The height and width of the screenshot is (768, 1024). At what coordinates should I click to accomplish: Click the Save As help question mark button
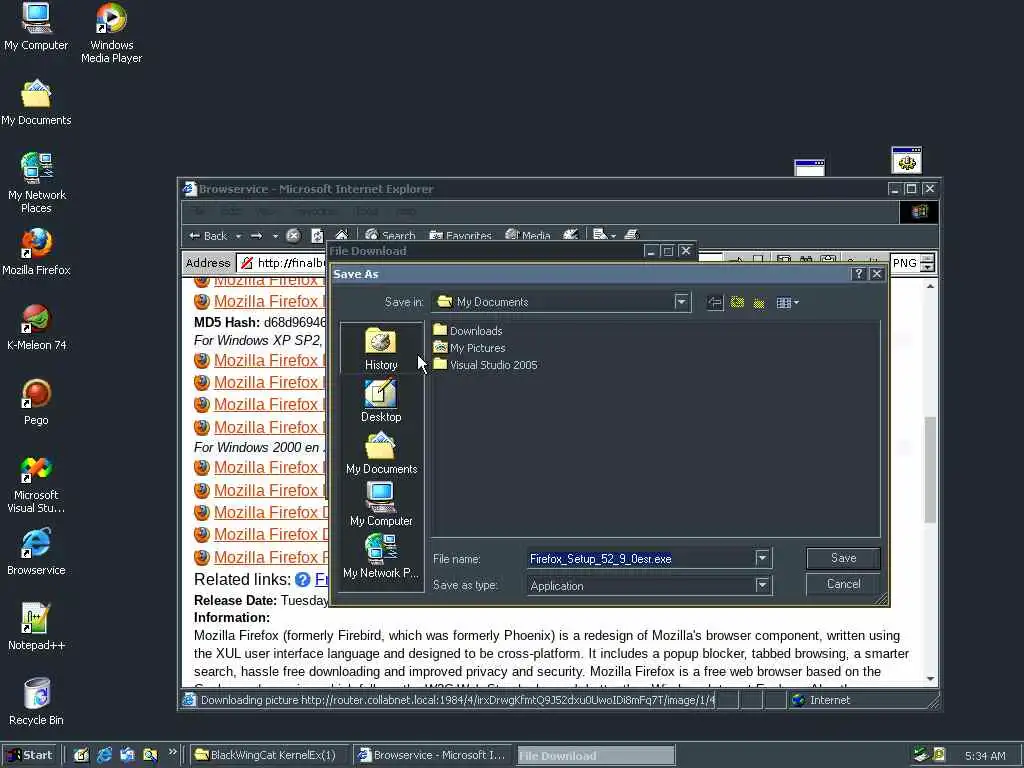[x=859, y=274]
